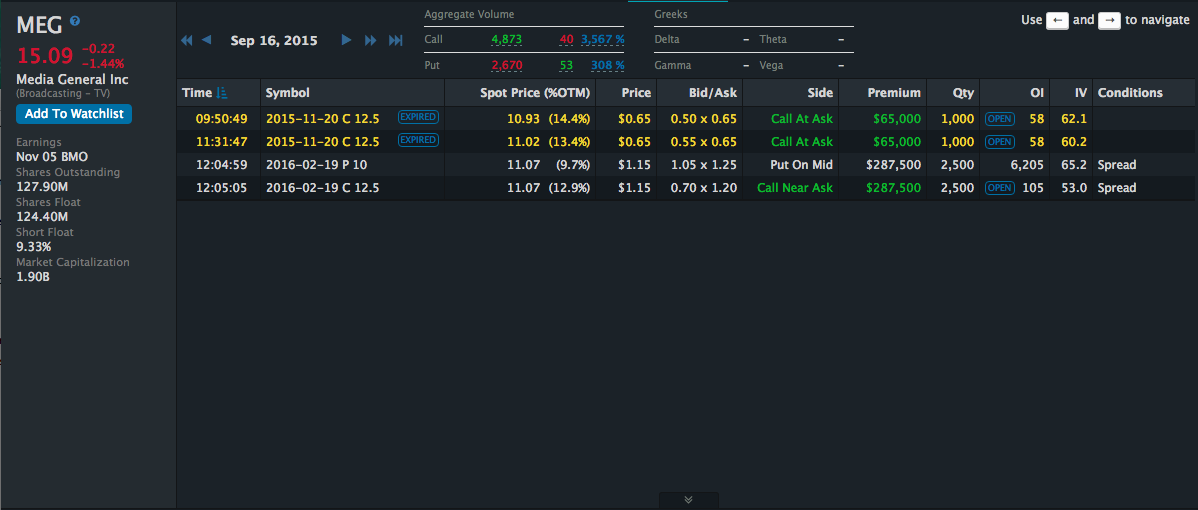Click the Call value 40 in red

566,39
